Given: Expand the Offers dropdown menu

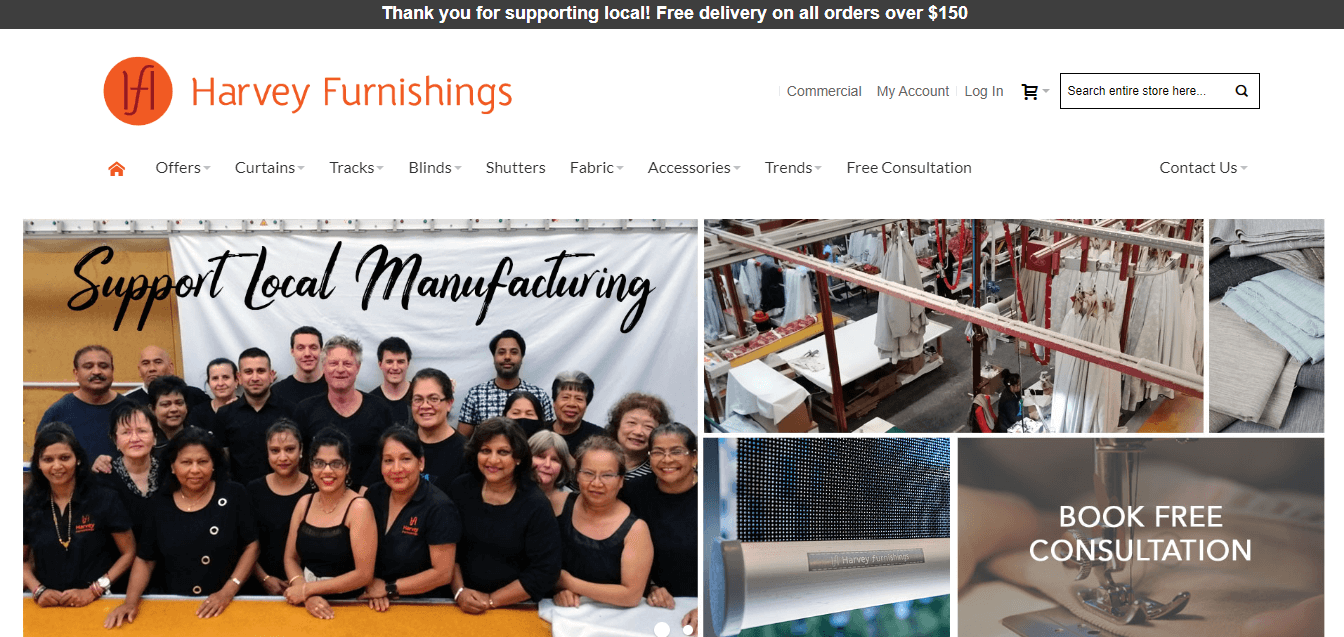Looking at the screenshot, I should [x=183, y=168].
